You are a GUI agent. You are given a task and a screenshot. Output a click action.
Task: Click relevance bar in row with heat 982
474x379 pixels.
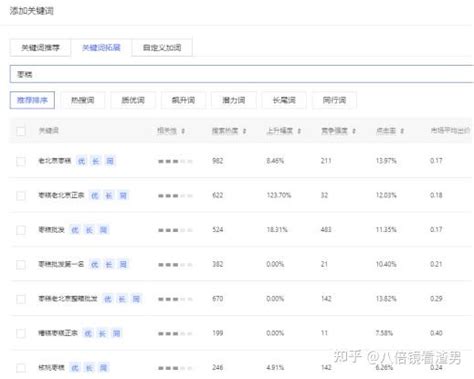pyautogui.click(x=175, y=161)
